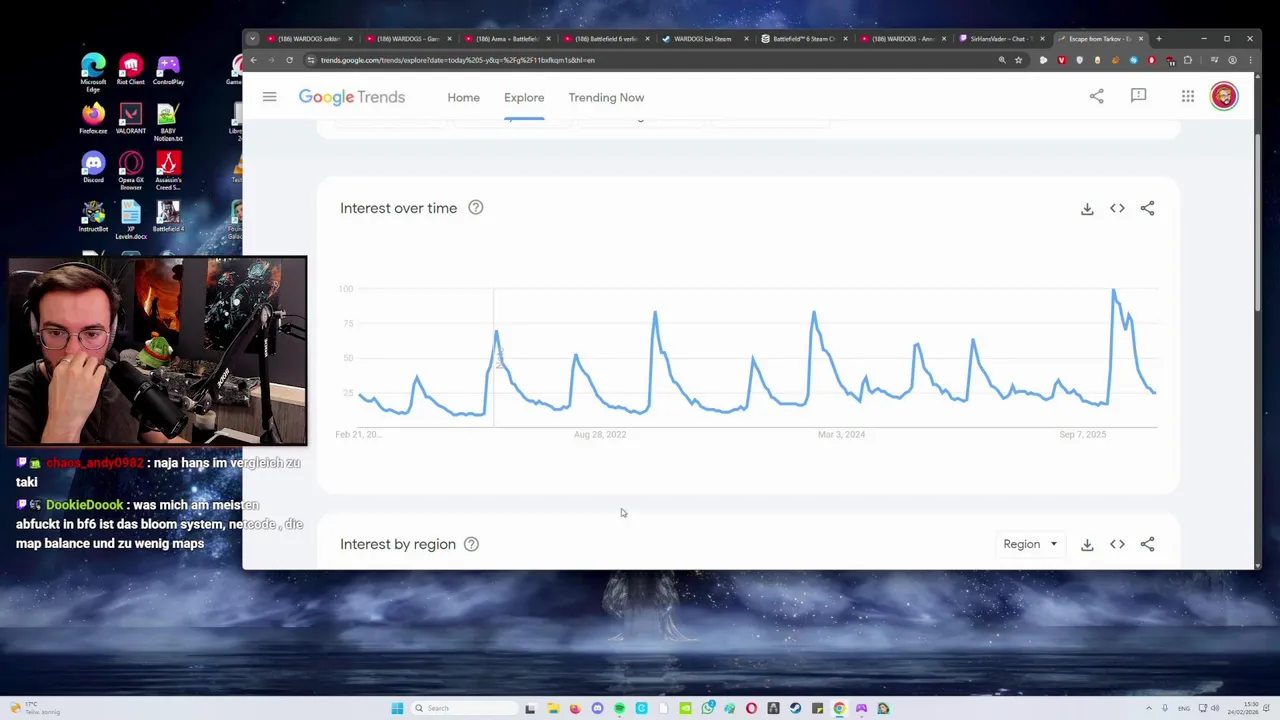The height and width of the screenshot is (720, 1280).
Task: Click chat username DookieDoook
Action: coord(84,506)
